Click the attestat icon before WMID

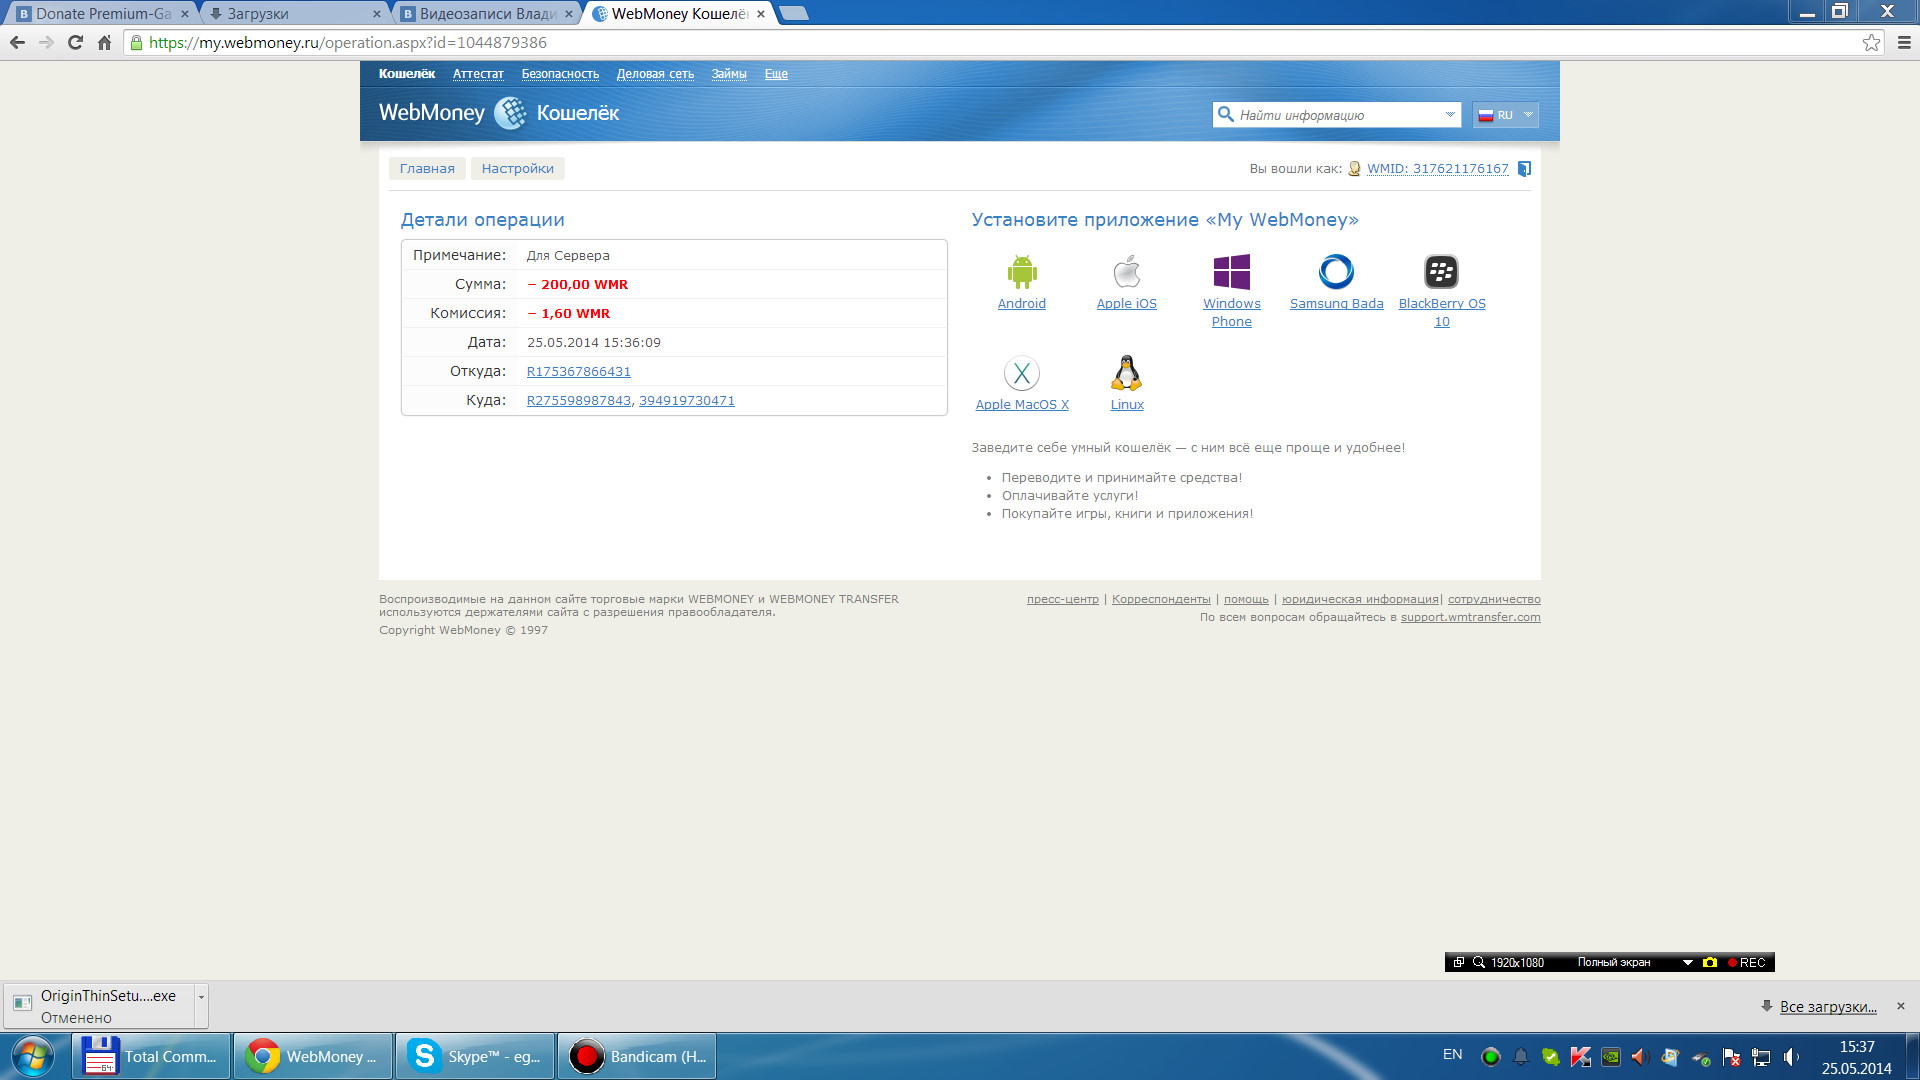(x=1354, y=169)
